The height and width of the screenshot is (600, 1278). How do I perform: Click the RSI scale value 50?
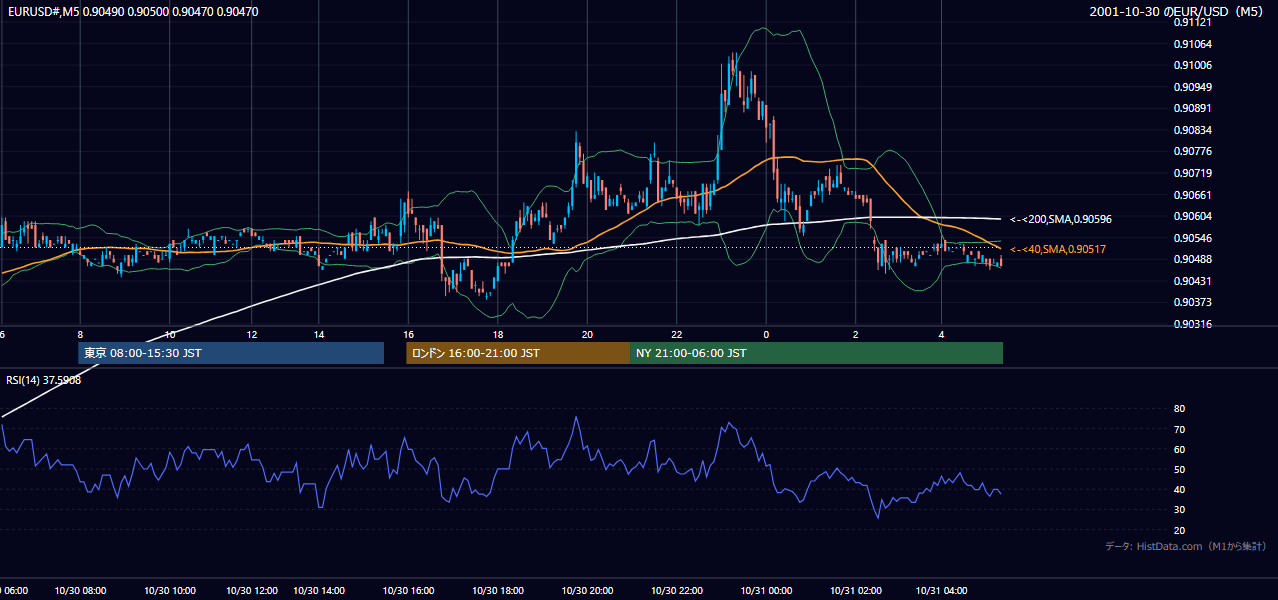1179,469
